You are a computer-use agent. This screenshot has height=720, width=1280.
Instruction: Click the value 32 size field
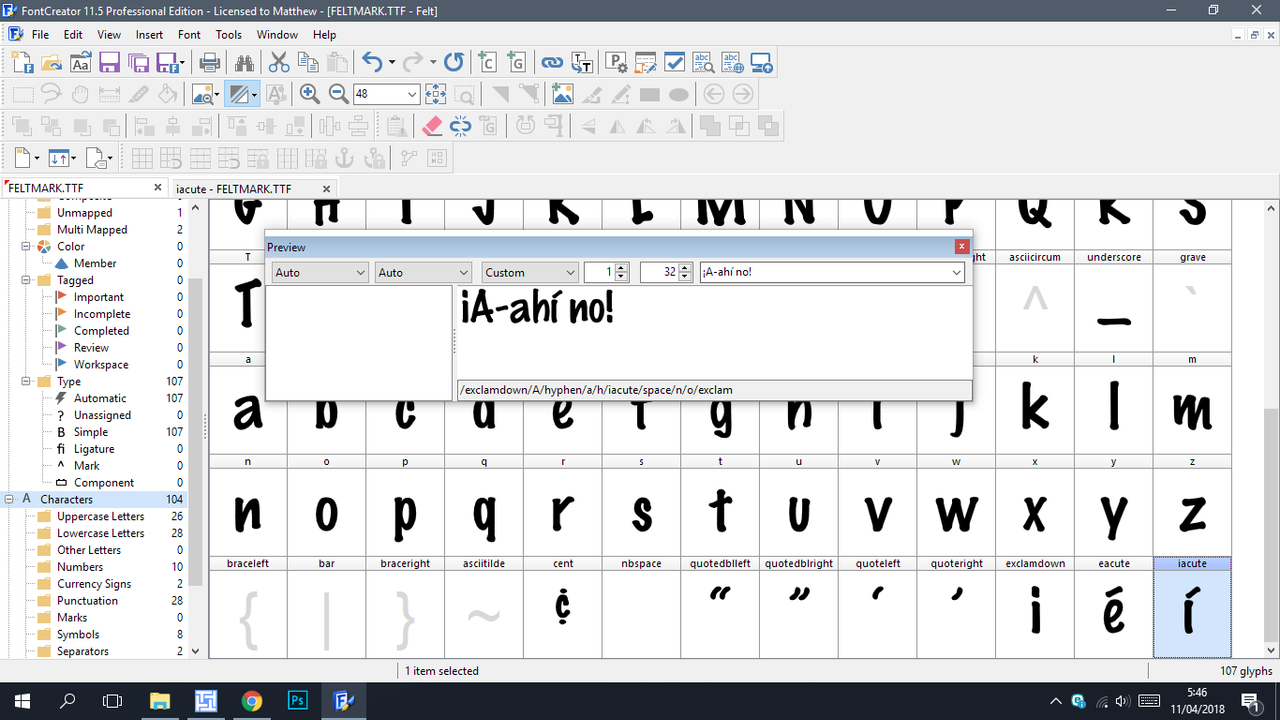click(x=659, y=272)
